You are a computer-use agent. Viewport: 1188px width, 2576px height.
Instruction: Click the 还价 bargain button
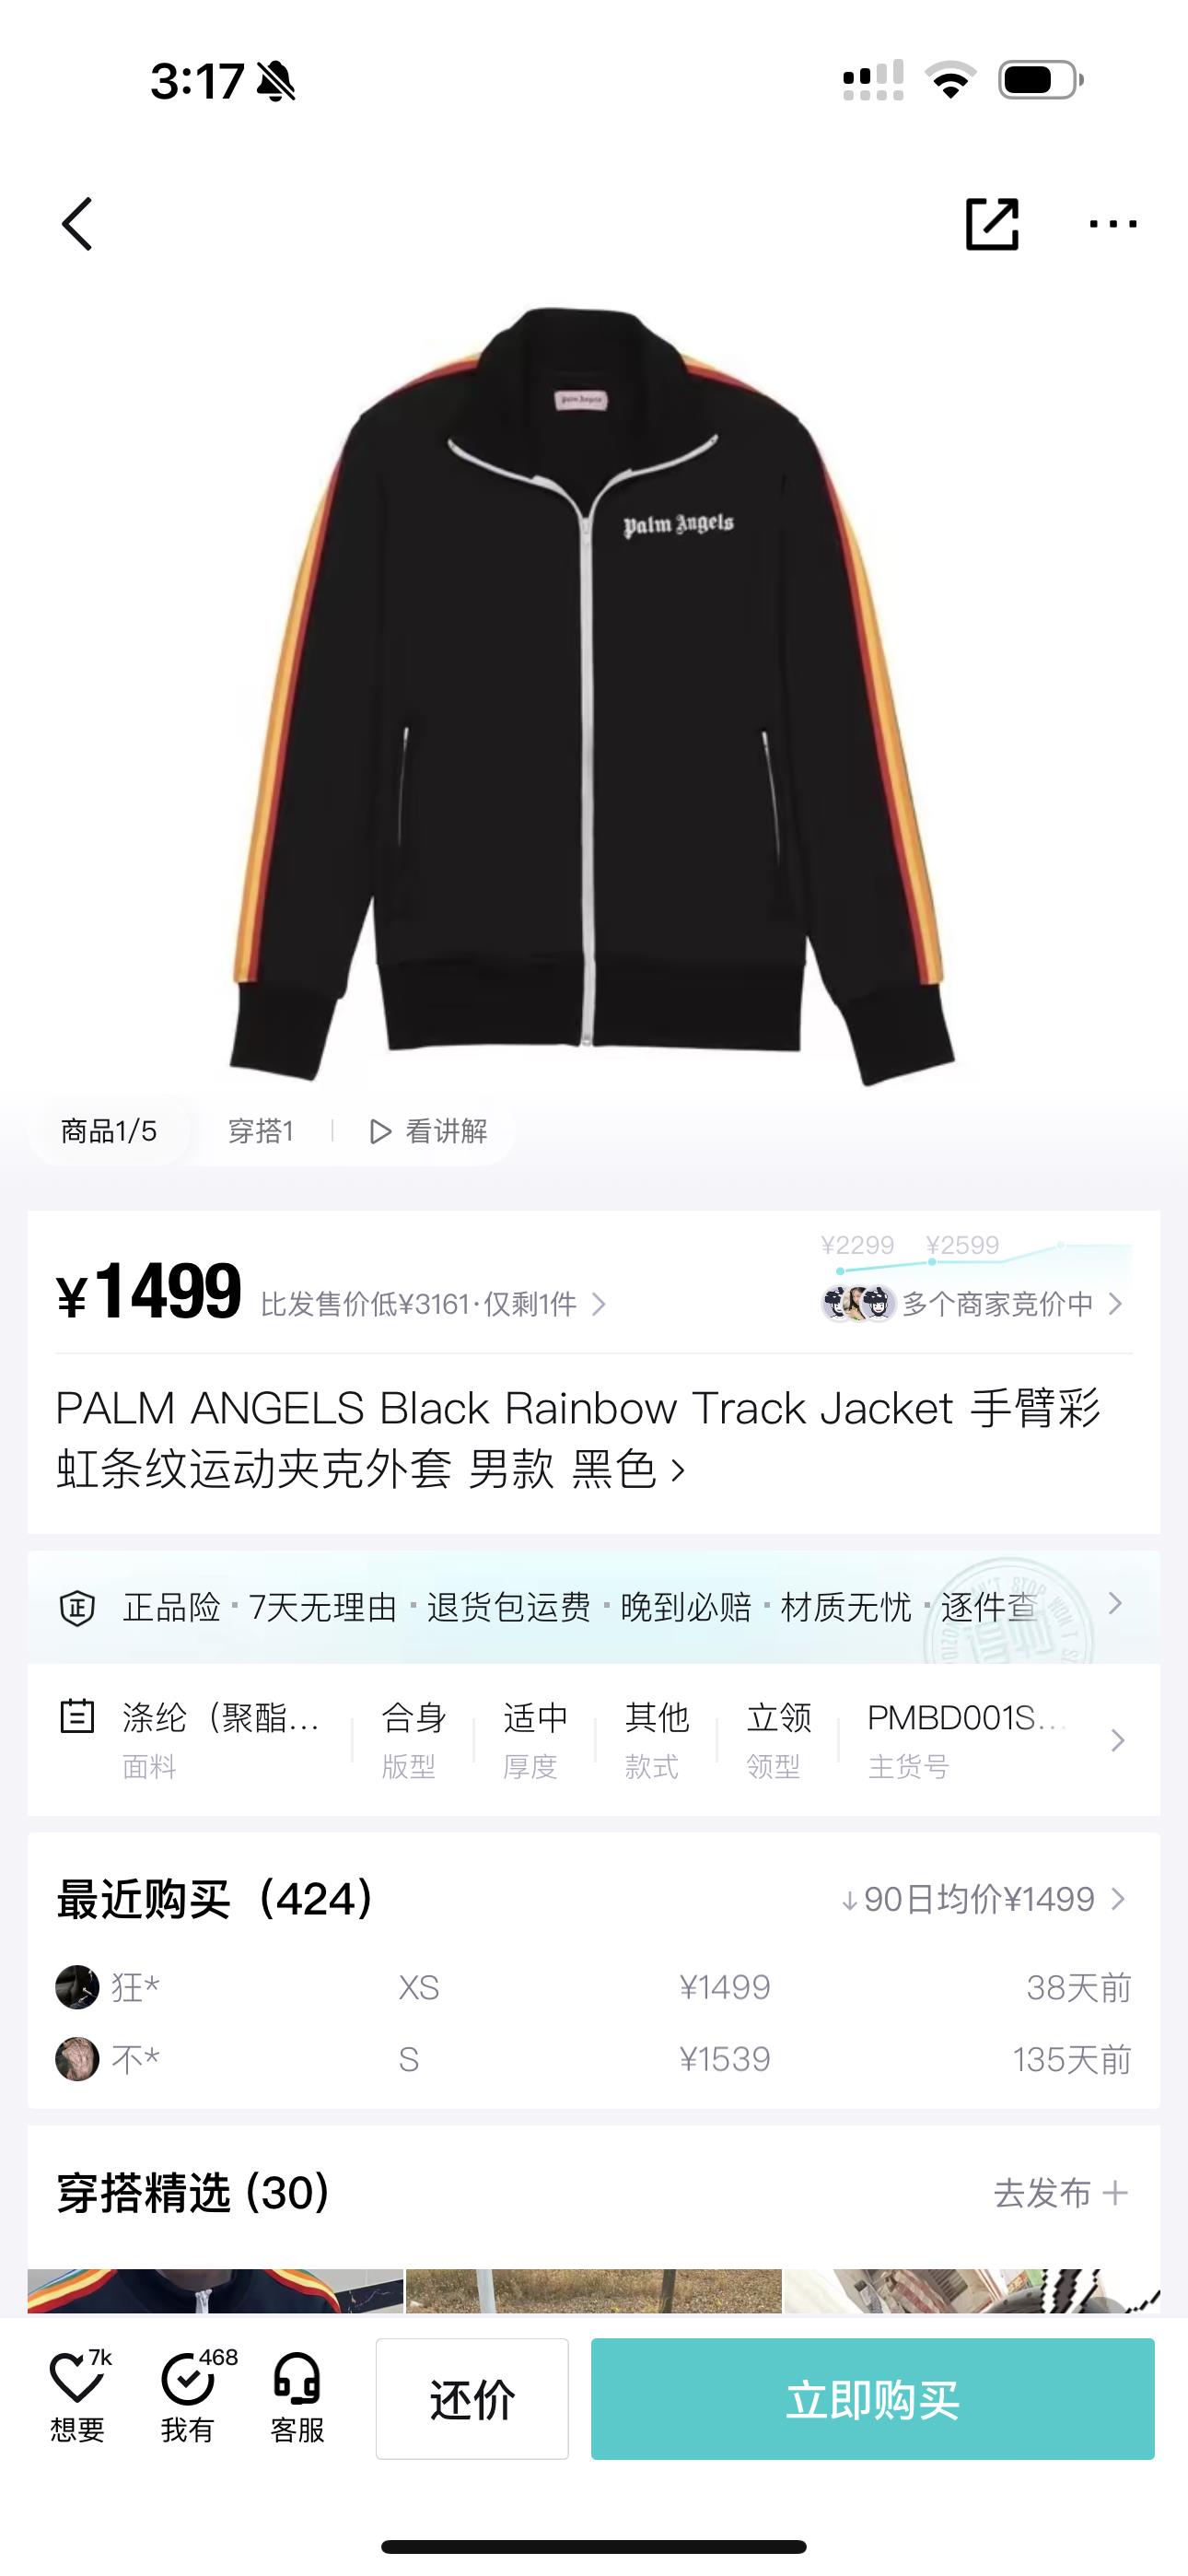pyautogui.click(x=472, y=2399)
